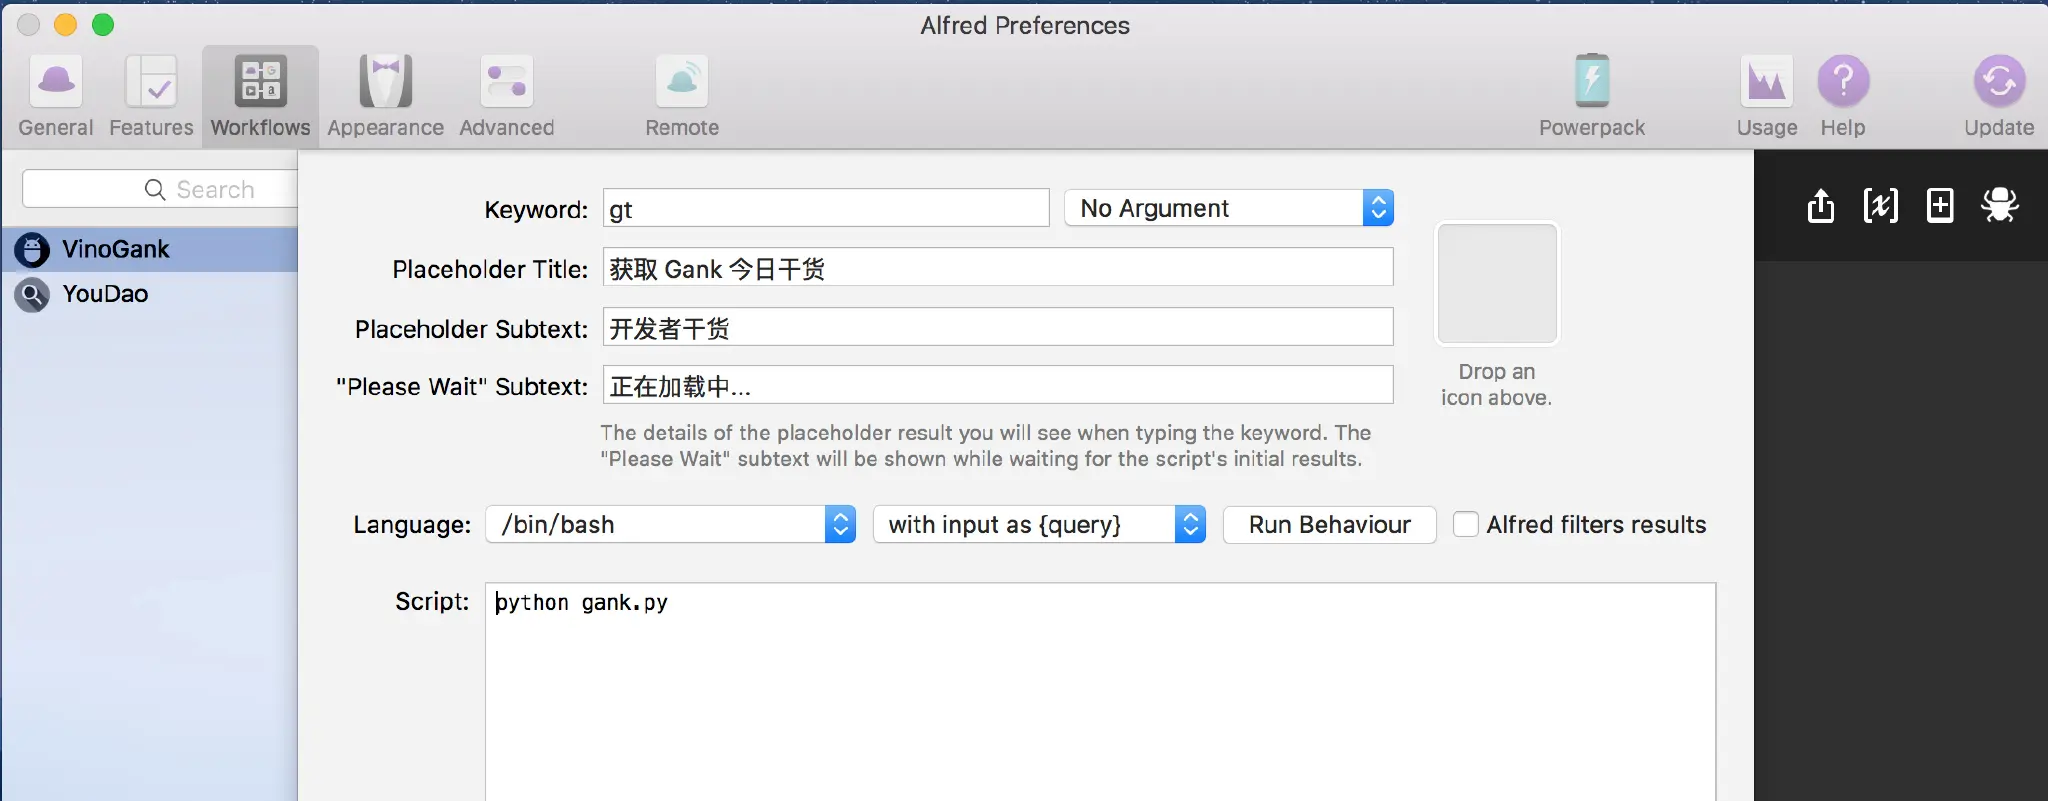Click the Placeholder Subtext field
Image resolution: width=2048 pixels, height=801 pixels.
[998, 327]
